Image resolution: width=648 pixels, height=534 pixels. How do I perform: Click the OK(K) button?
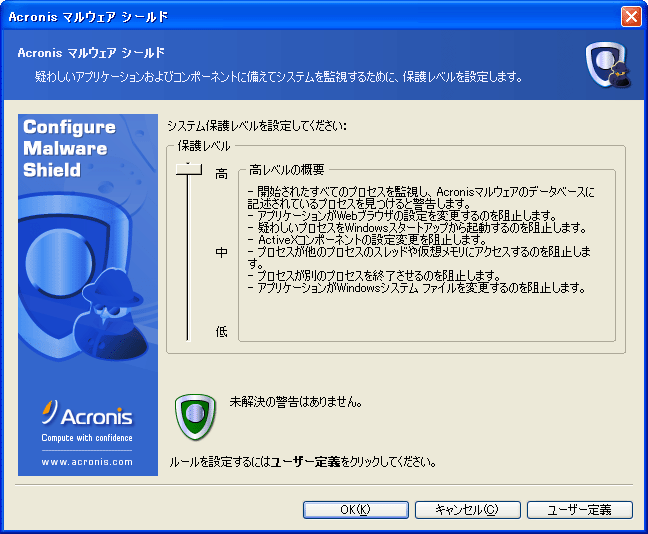(x=355, y=510)
